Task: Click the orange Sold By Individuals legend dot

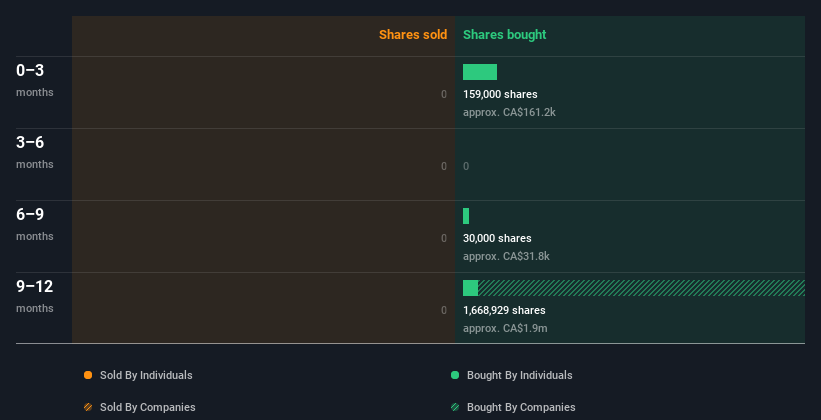Action: point(88,375)
